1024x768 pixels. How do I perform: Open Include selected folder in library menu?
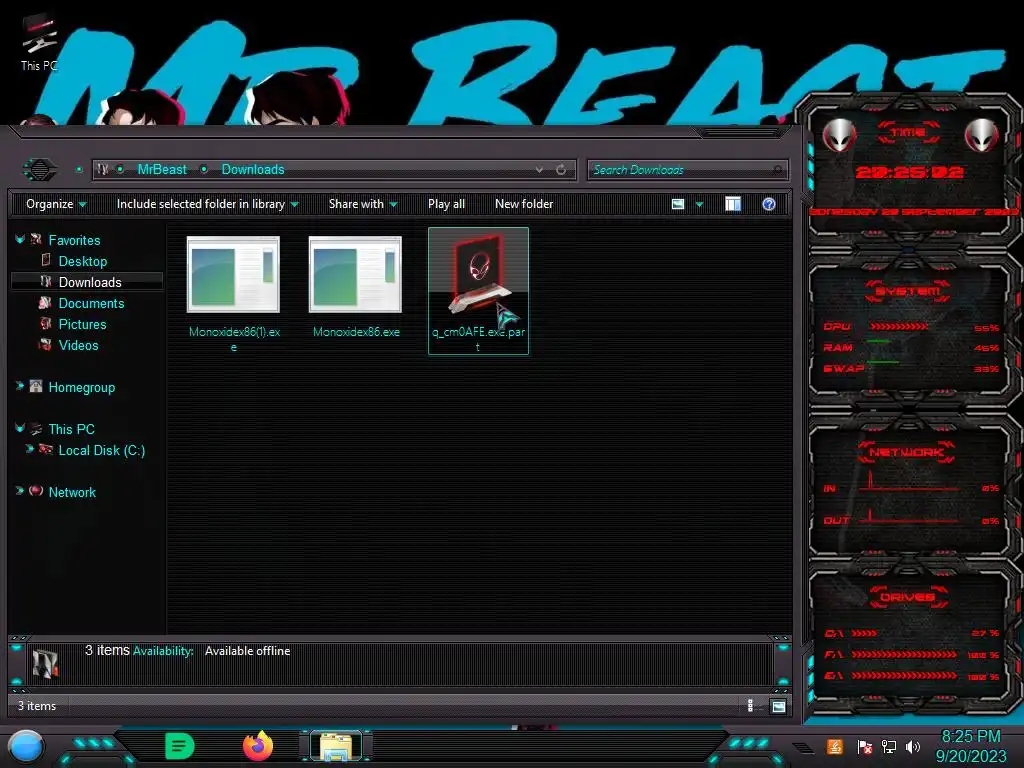click(207, 204)
